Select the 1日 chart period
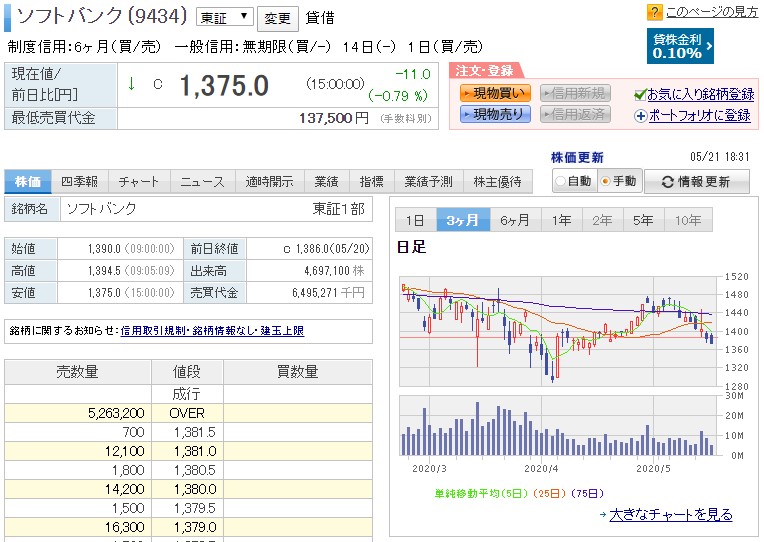764x542 pixels. click(416, 220)
